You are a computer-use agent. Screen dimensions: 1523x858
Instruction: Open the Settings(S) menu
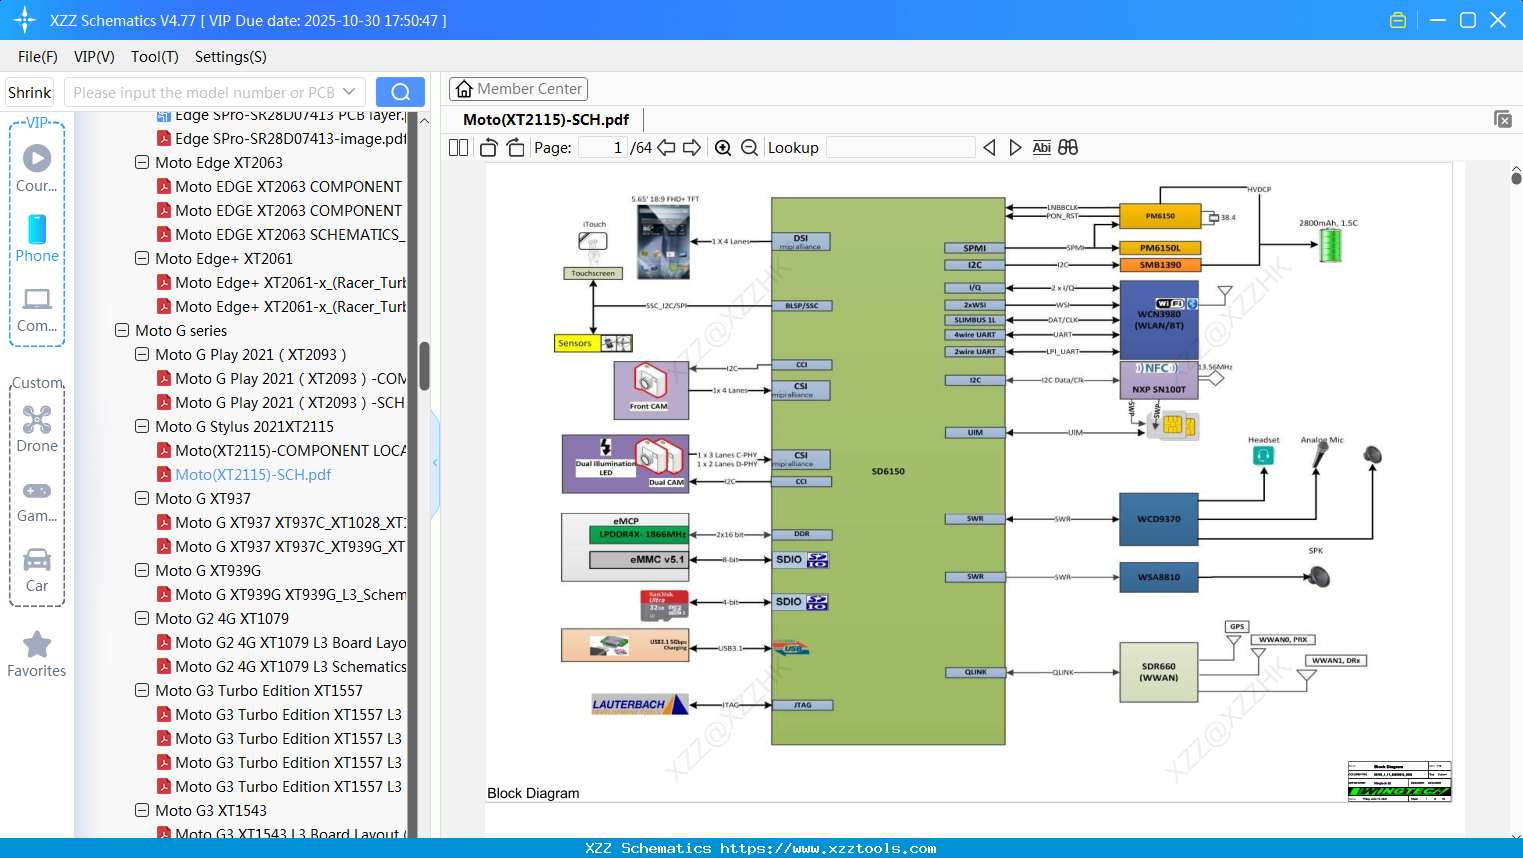[231, 57]
